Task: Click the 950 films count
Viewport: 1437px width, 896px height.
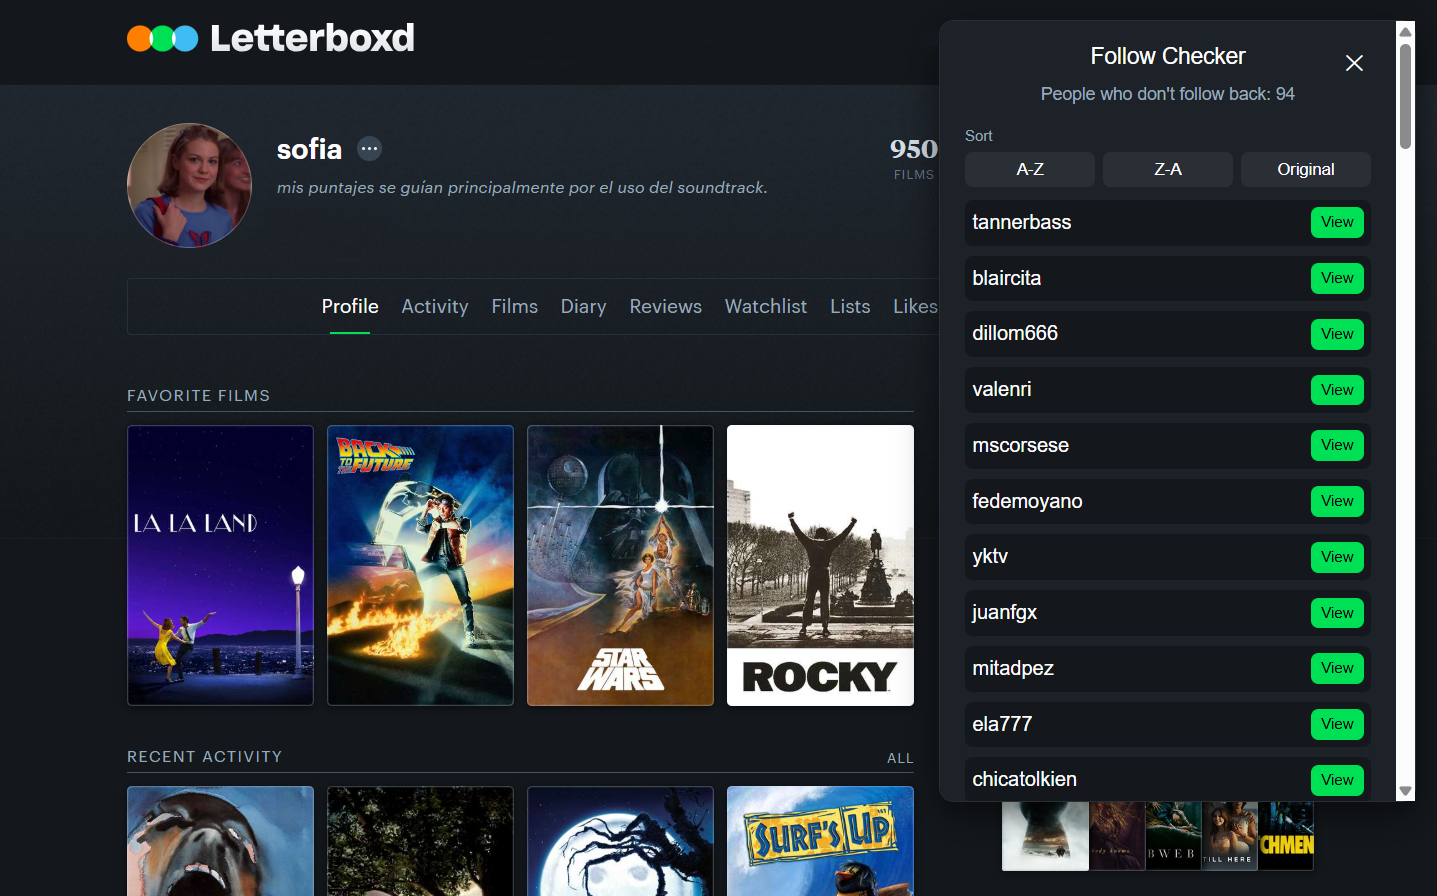Action: click(x=914, y=149)
